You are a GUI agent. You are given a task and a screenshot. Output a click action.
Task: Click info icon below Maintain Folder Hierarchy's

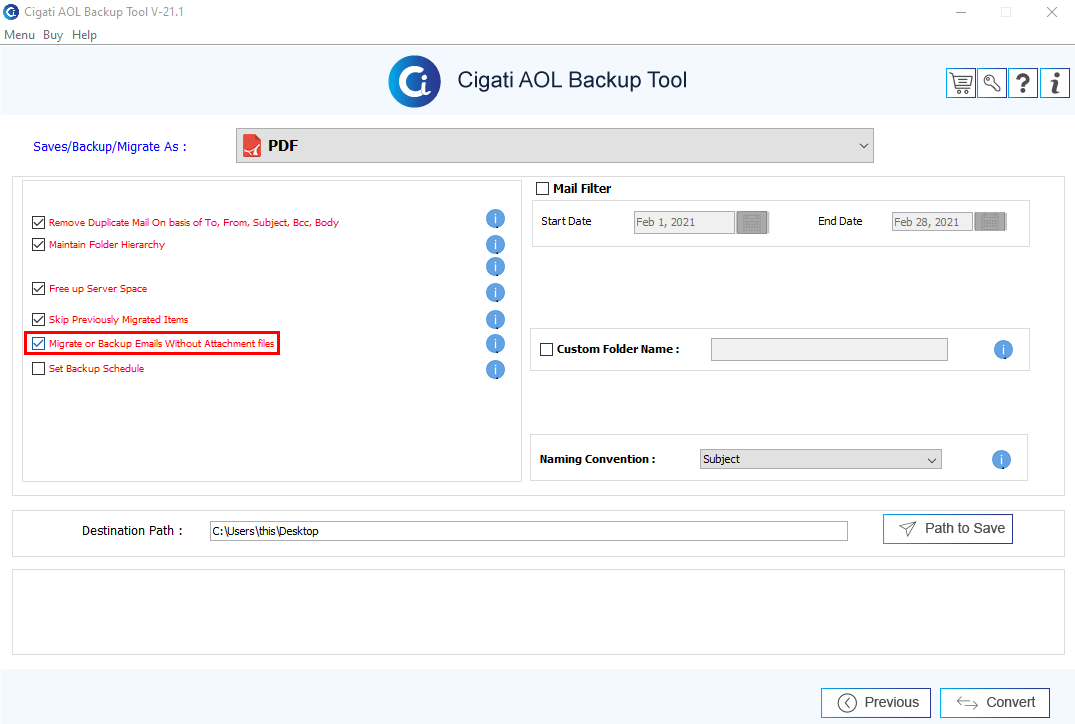click(x=496, y=267)
